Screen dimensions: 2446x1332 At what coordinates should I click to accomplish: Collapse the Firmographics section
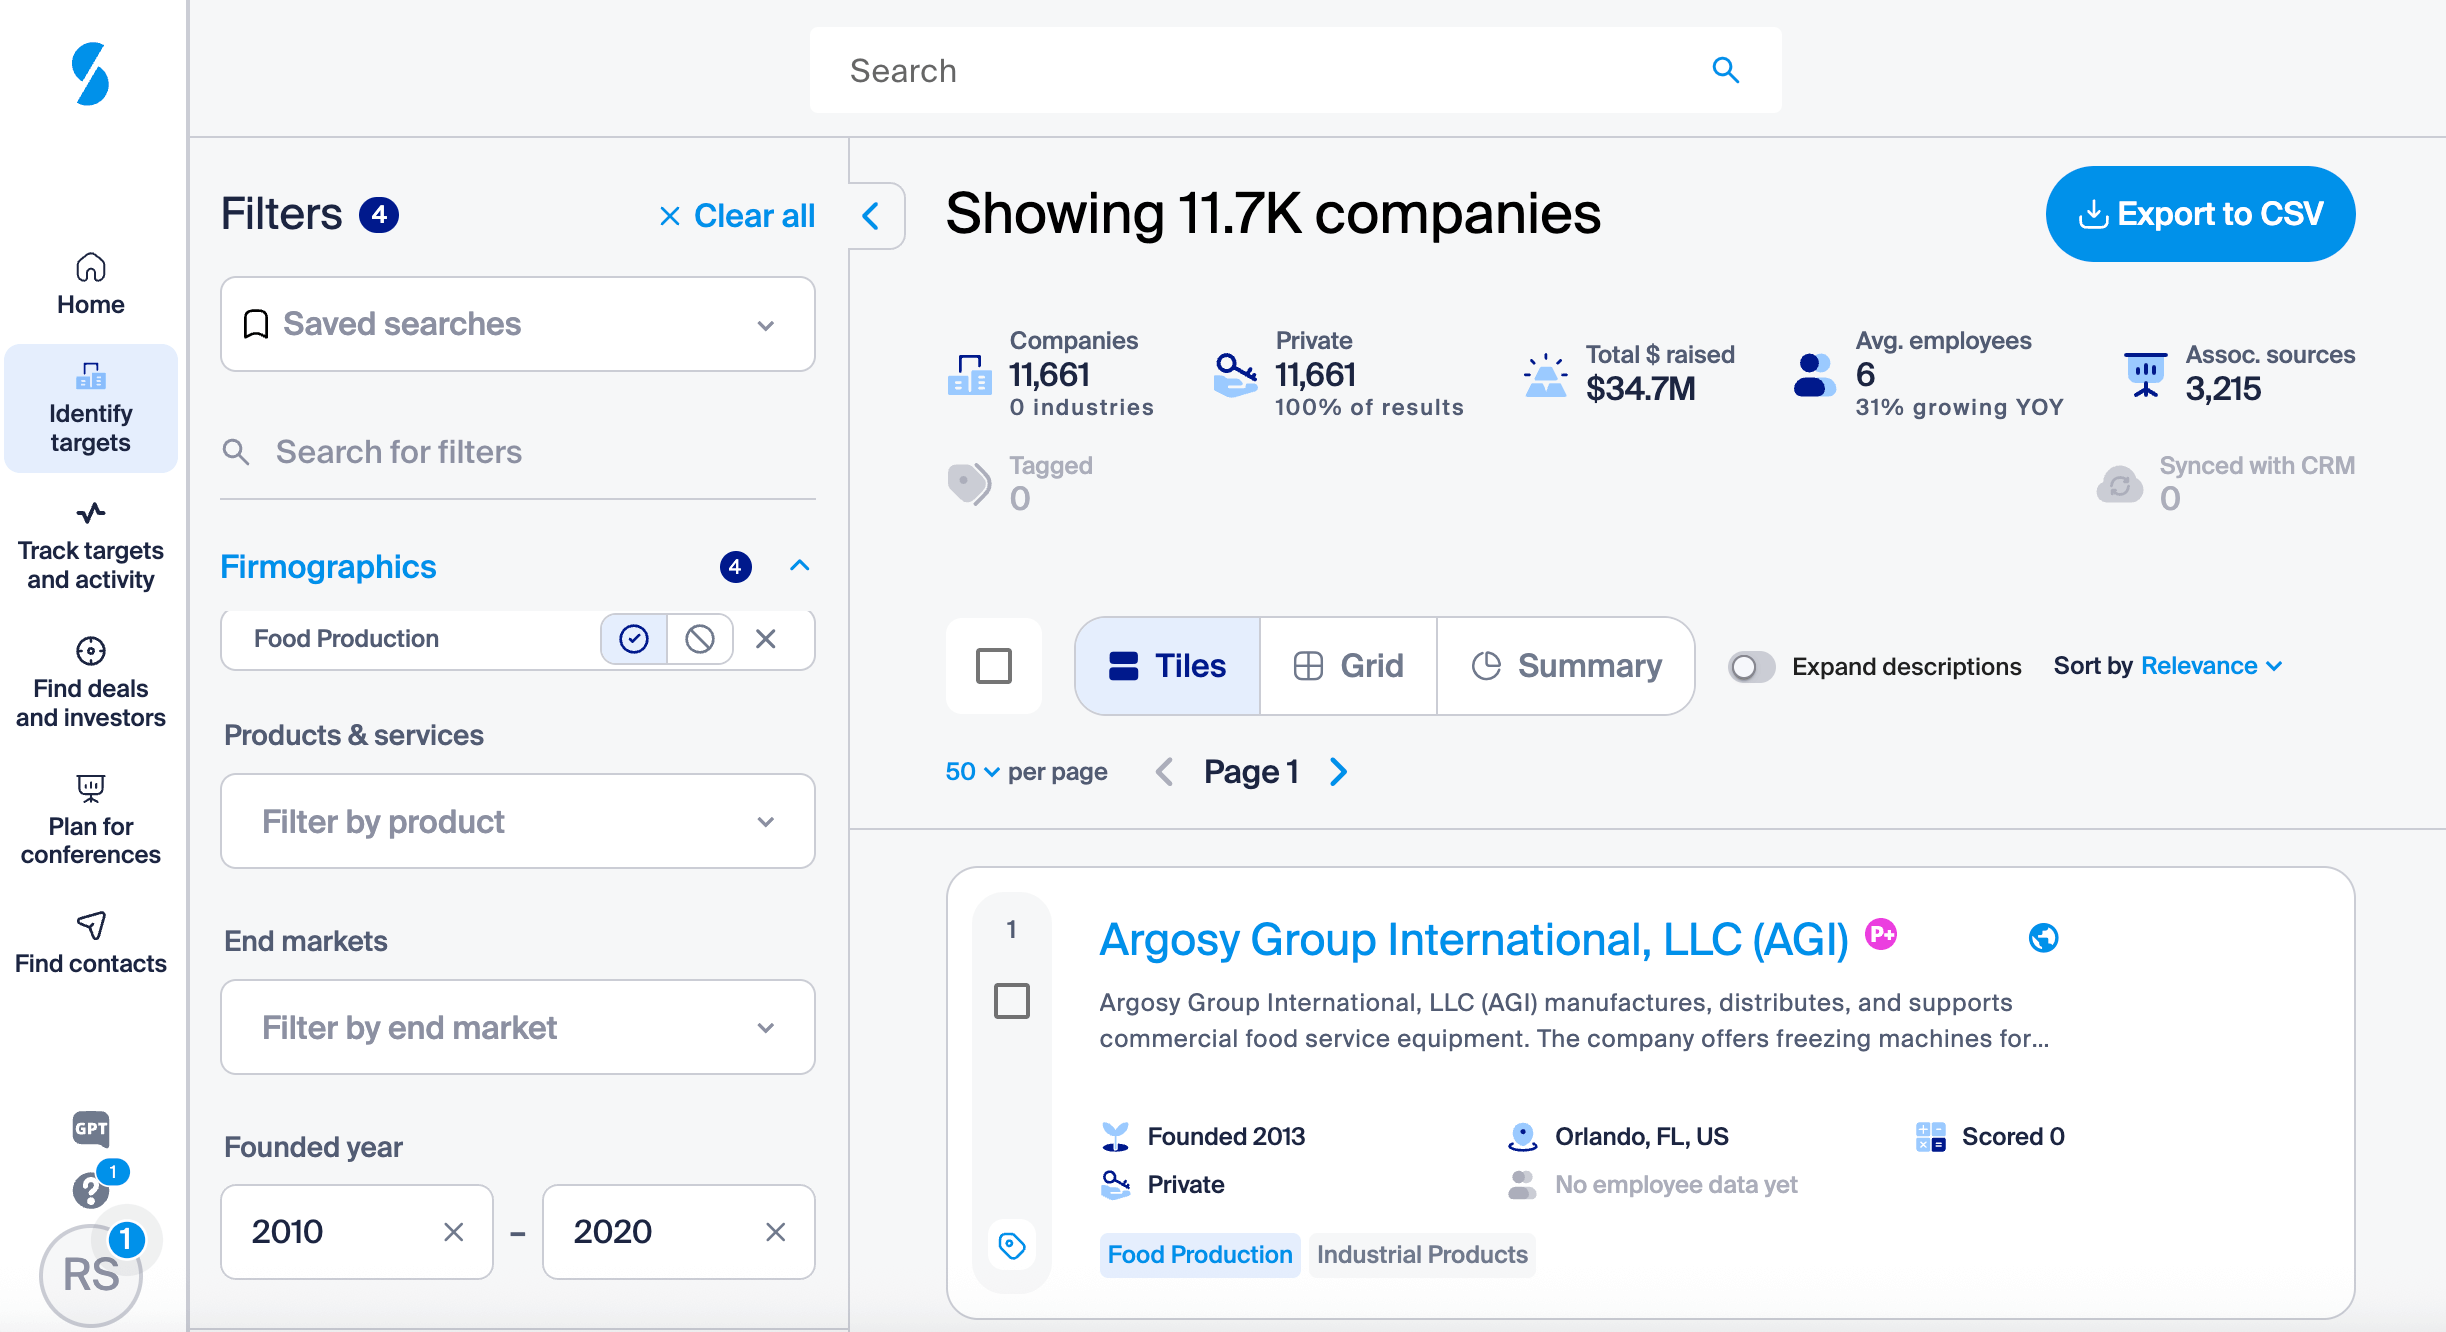[x=799, y=566]
